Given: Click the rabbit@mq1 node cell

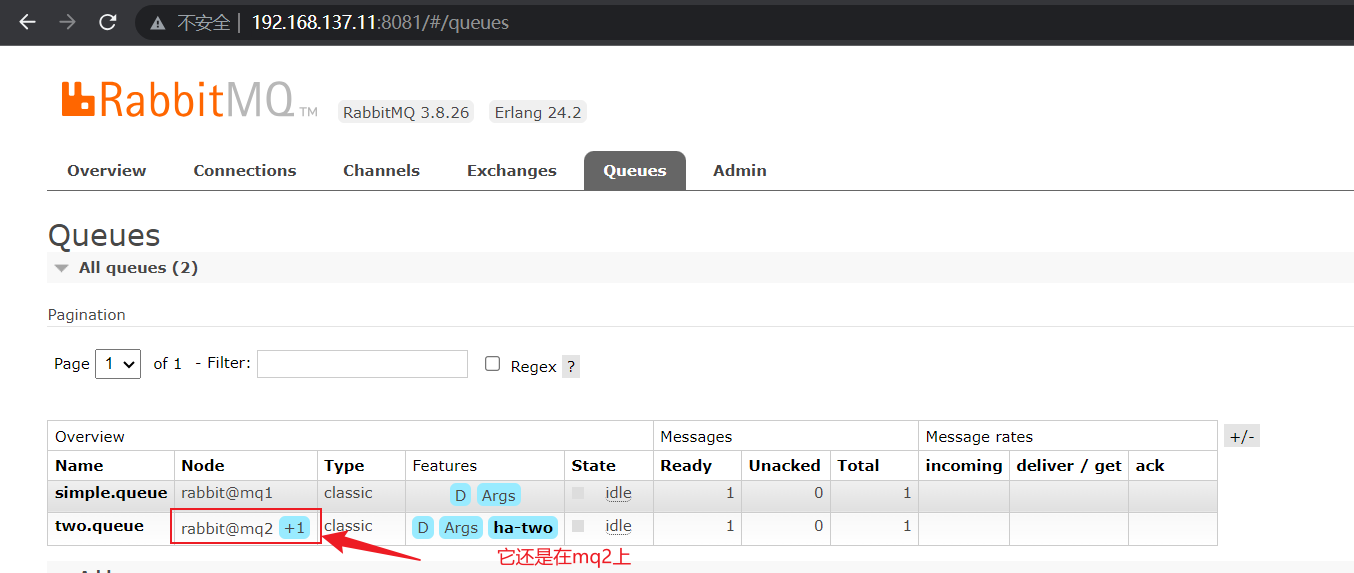Looking at the screenshot, I should (x=227, y=493).
